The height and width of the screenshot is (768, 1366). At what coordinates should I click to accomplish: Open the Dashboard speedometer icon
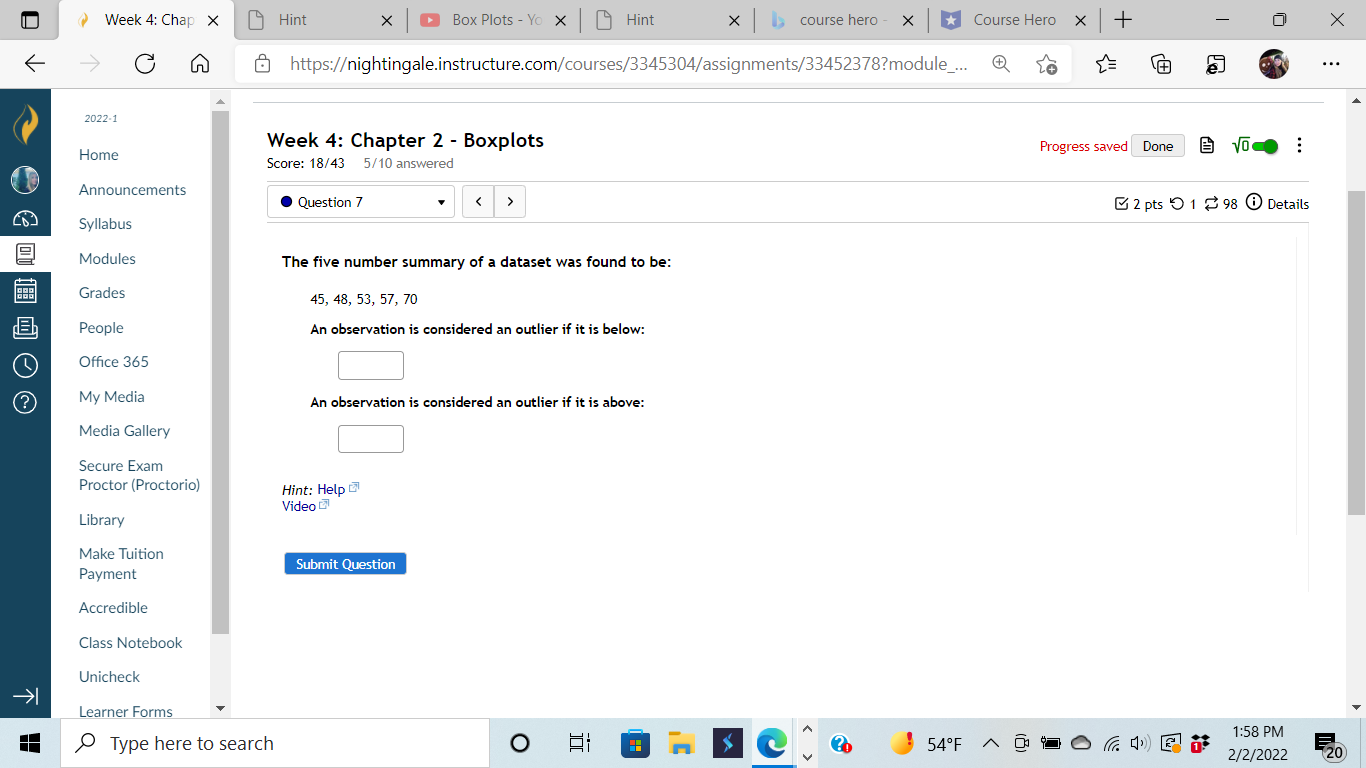pyautogui.click(x=25, y=219)
